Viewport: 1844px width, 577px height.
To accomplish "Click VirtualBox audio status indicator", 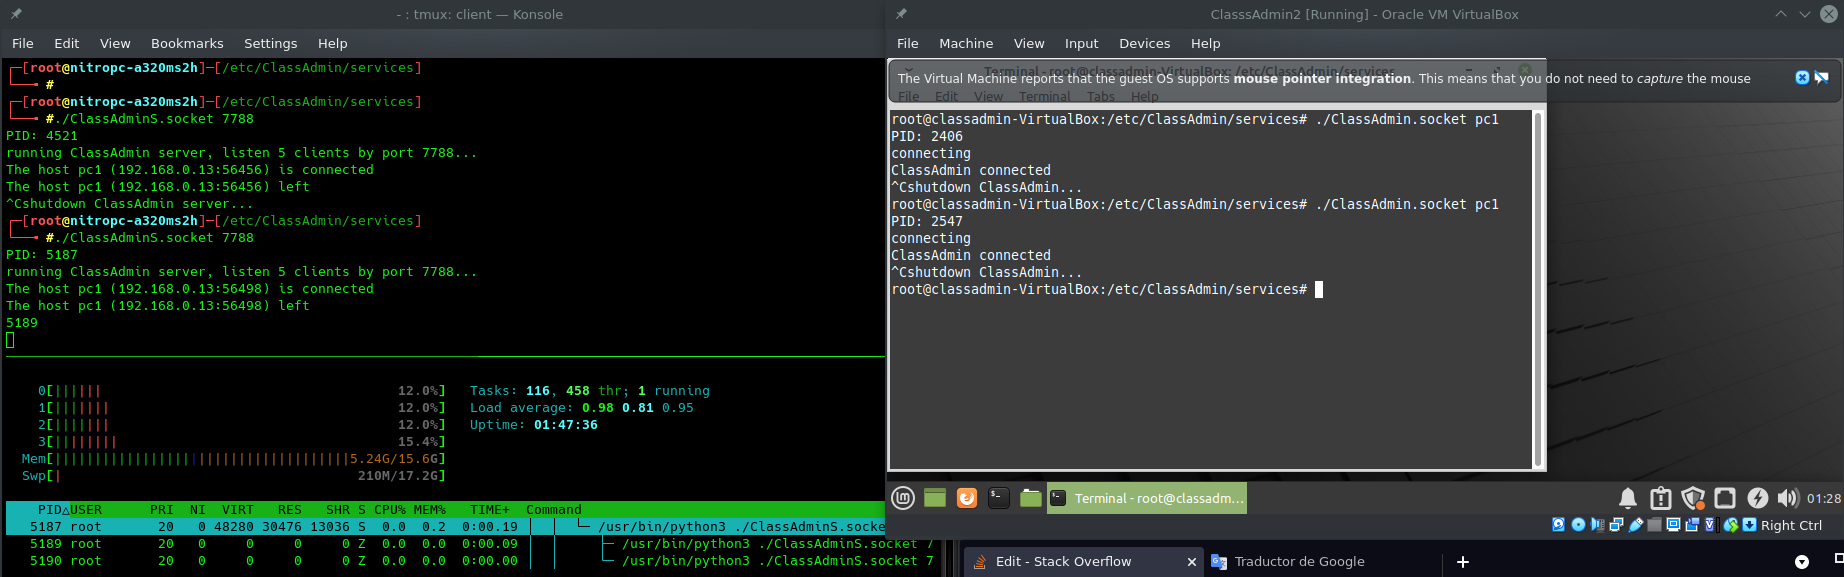I will (x=1597, y=525).
